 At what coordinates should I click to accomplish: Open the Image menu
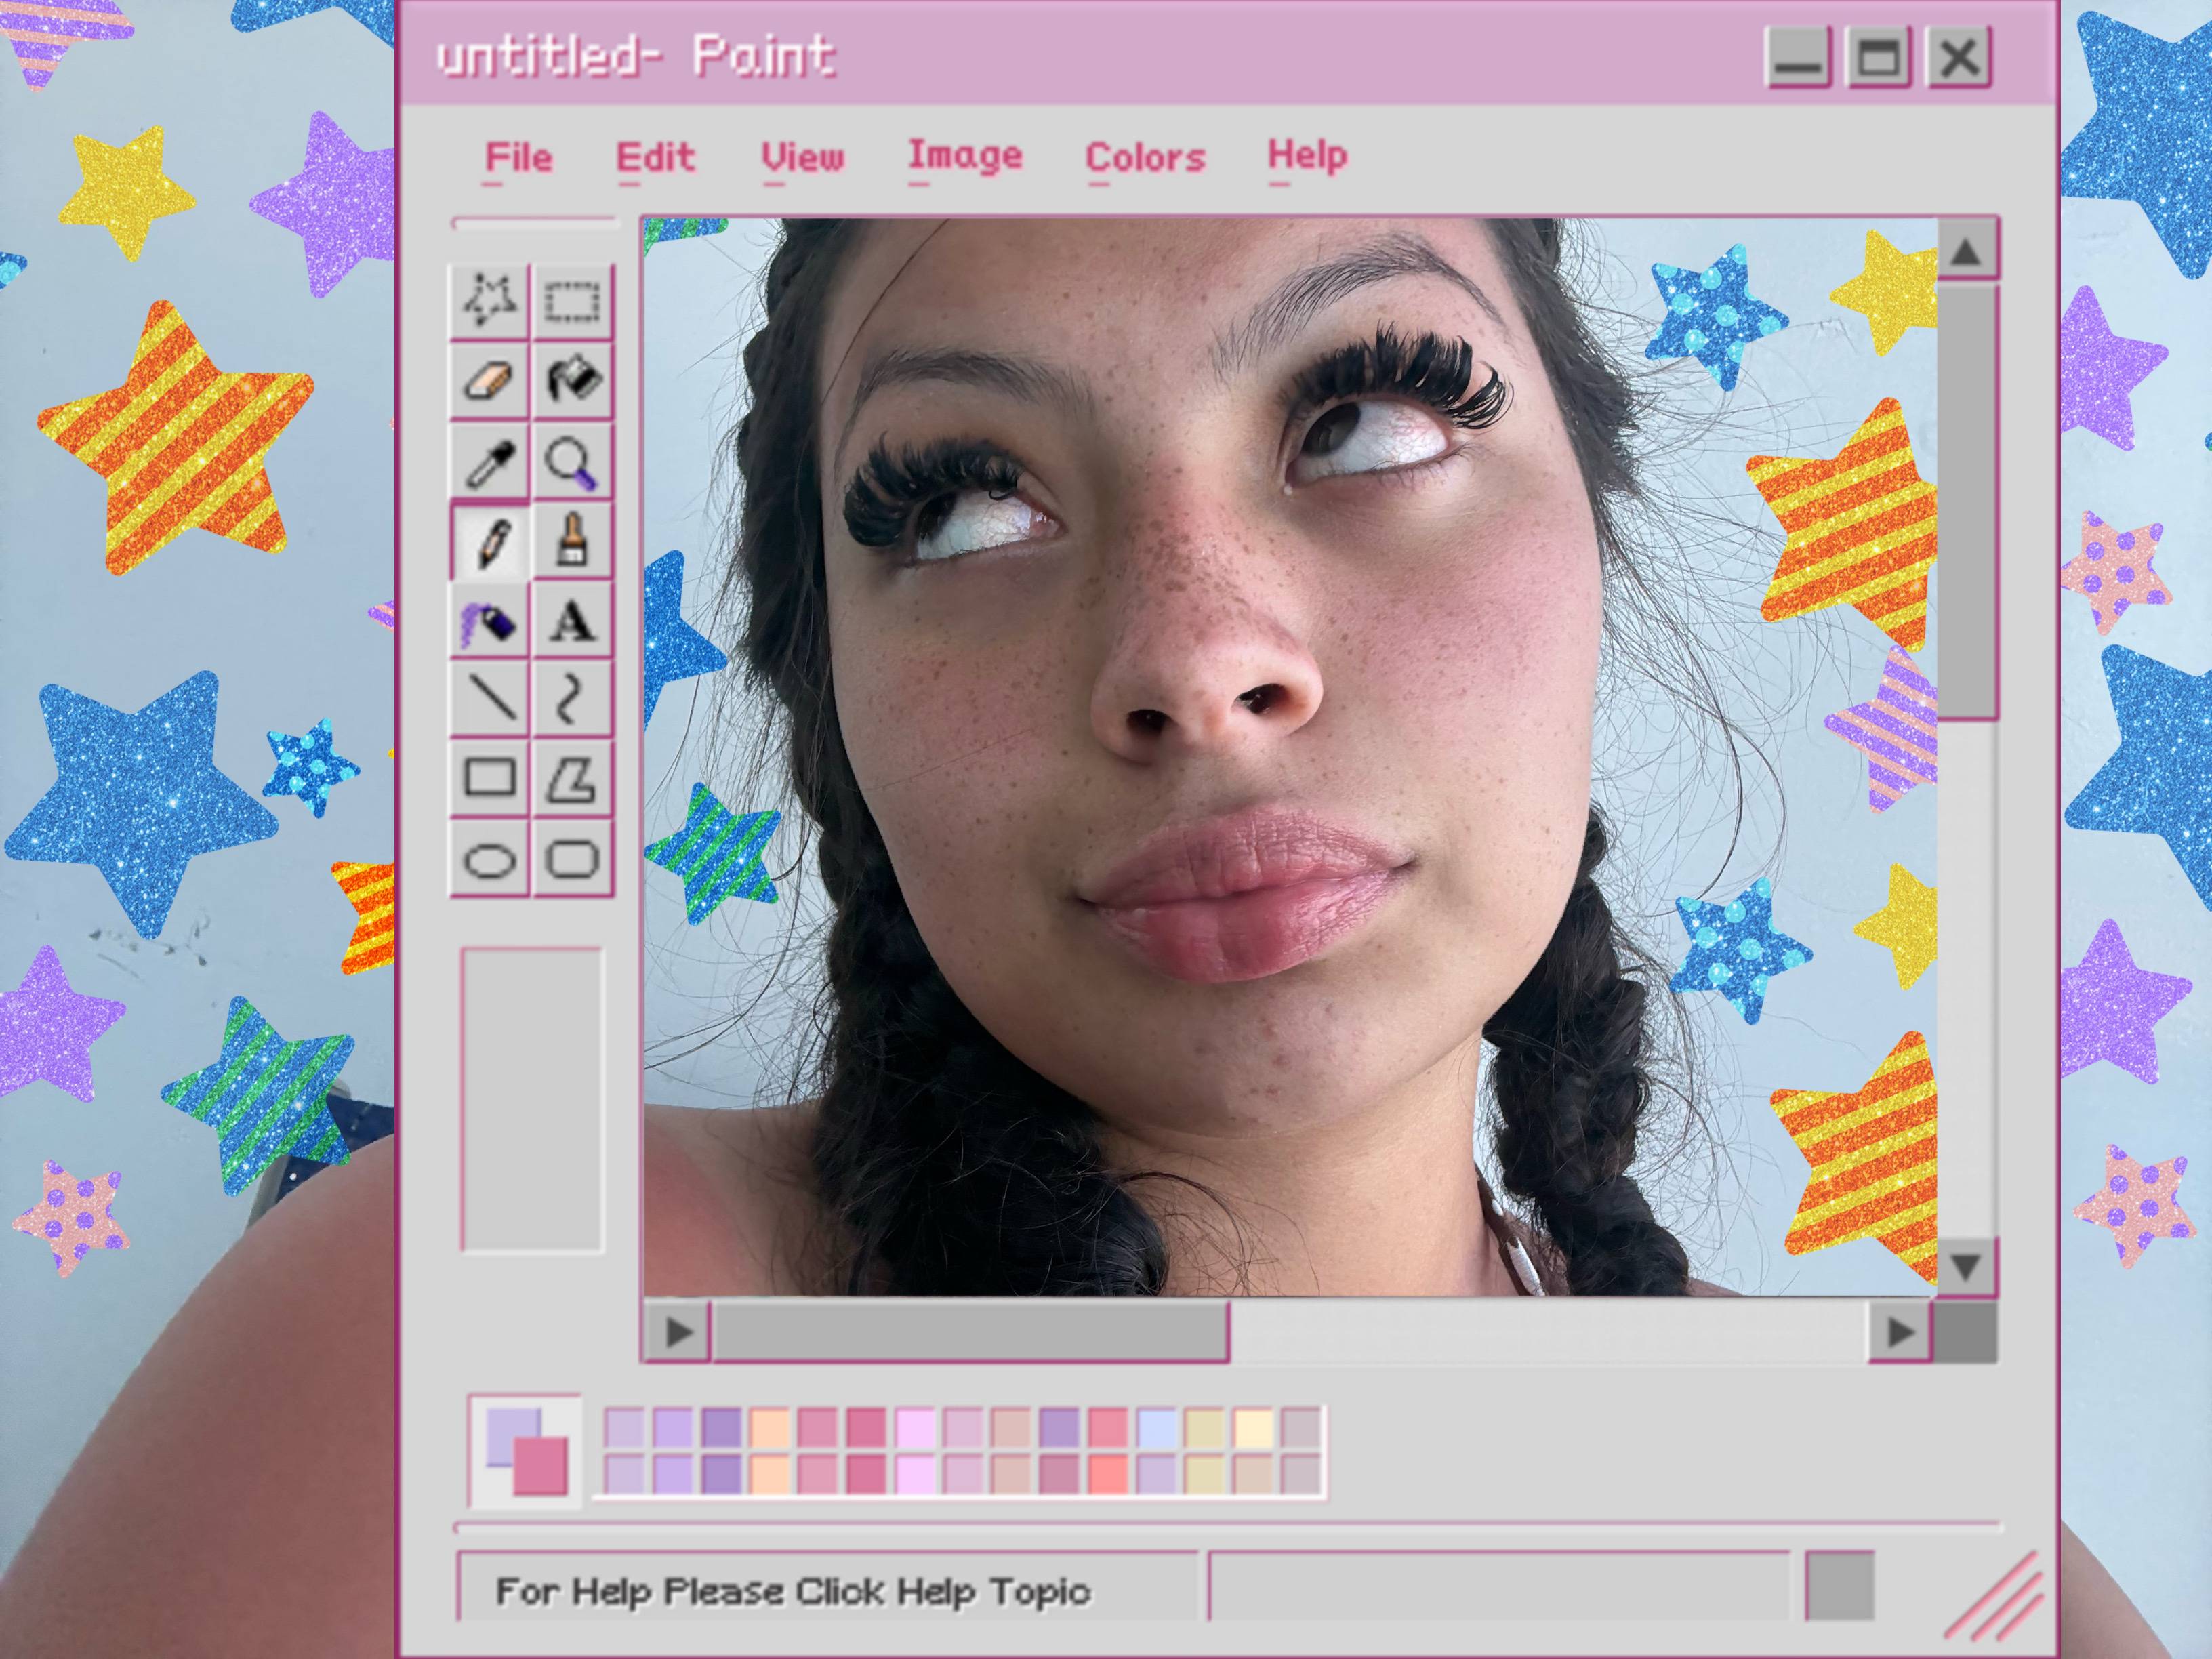tap(965, 156)
